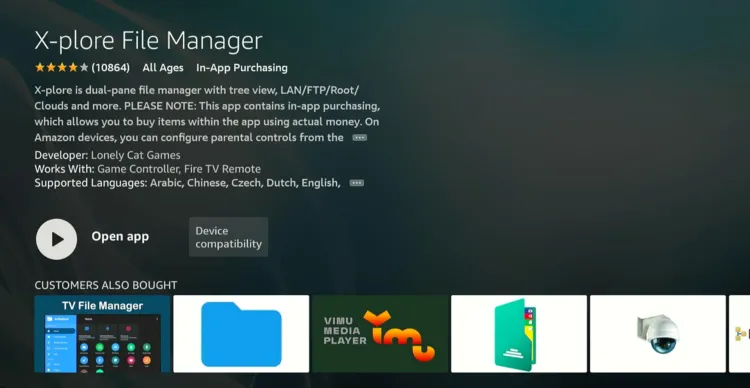
Task: Click the review count (10864)
Action: click(x=110, y=68)
